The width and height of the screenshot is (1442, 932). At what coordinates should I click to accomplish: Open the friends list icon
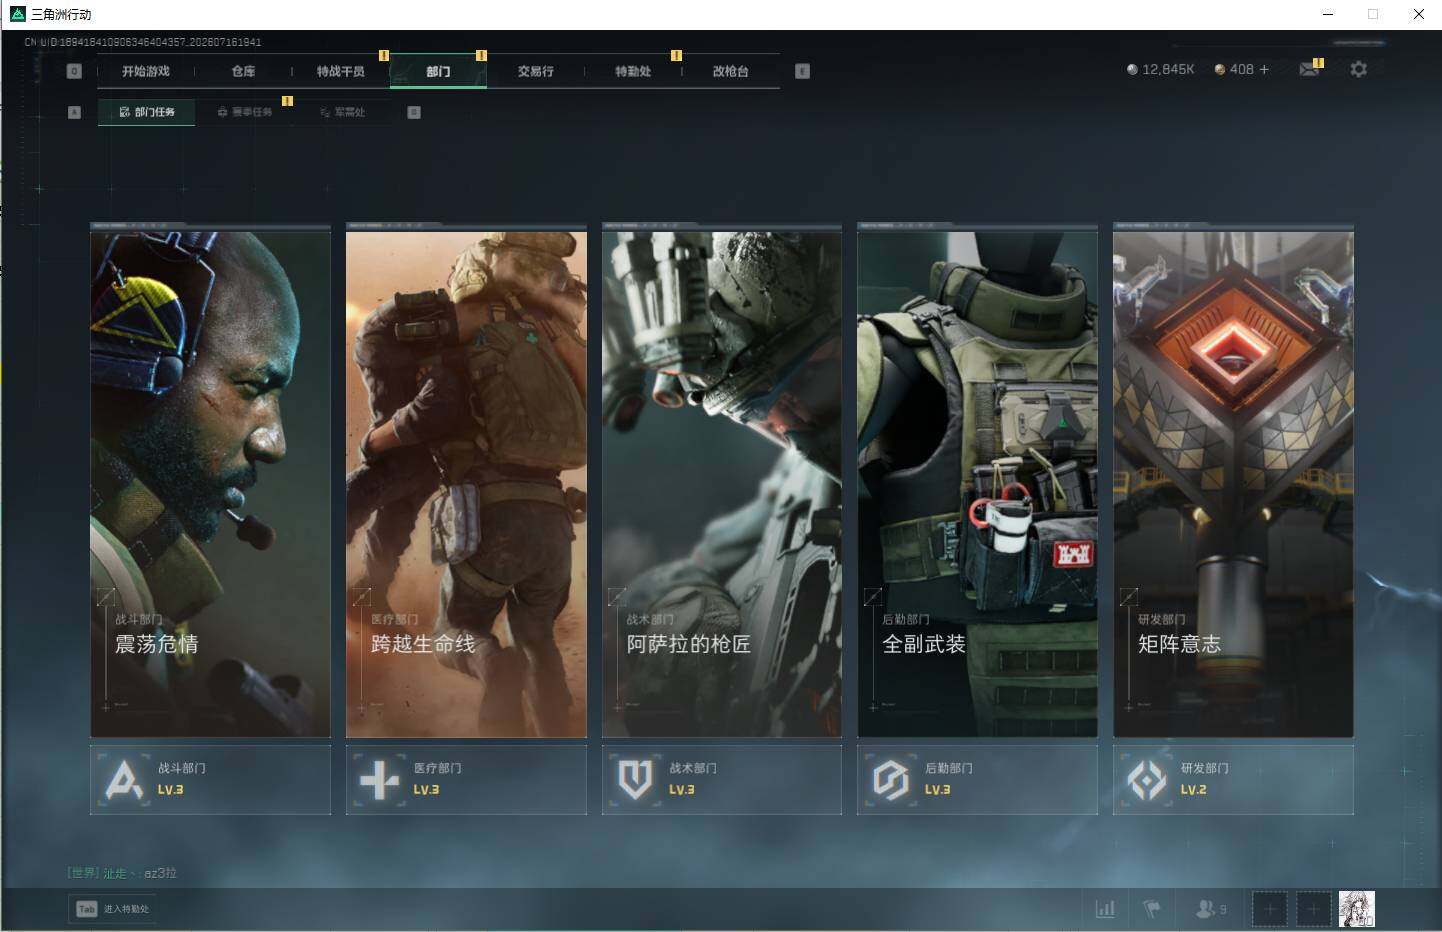1205,909
